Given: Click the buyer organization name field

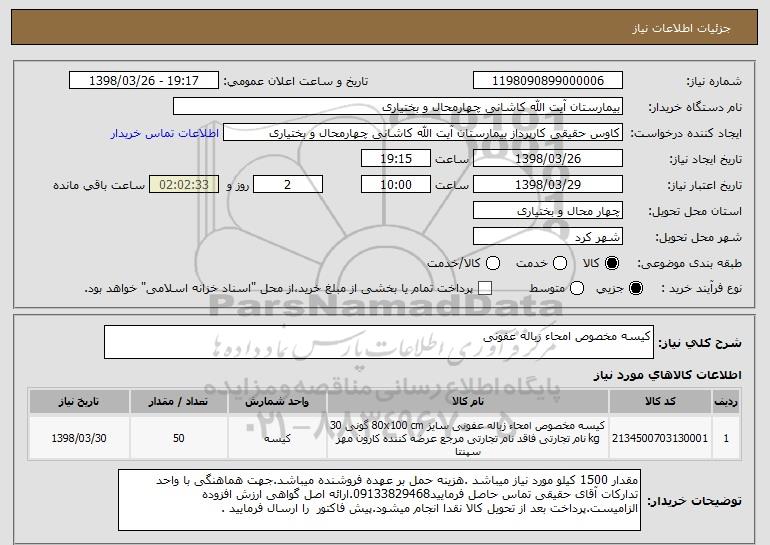Looking at the screenshot, I should (x=398, y=107).
